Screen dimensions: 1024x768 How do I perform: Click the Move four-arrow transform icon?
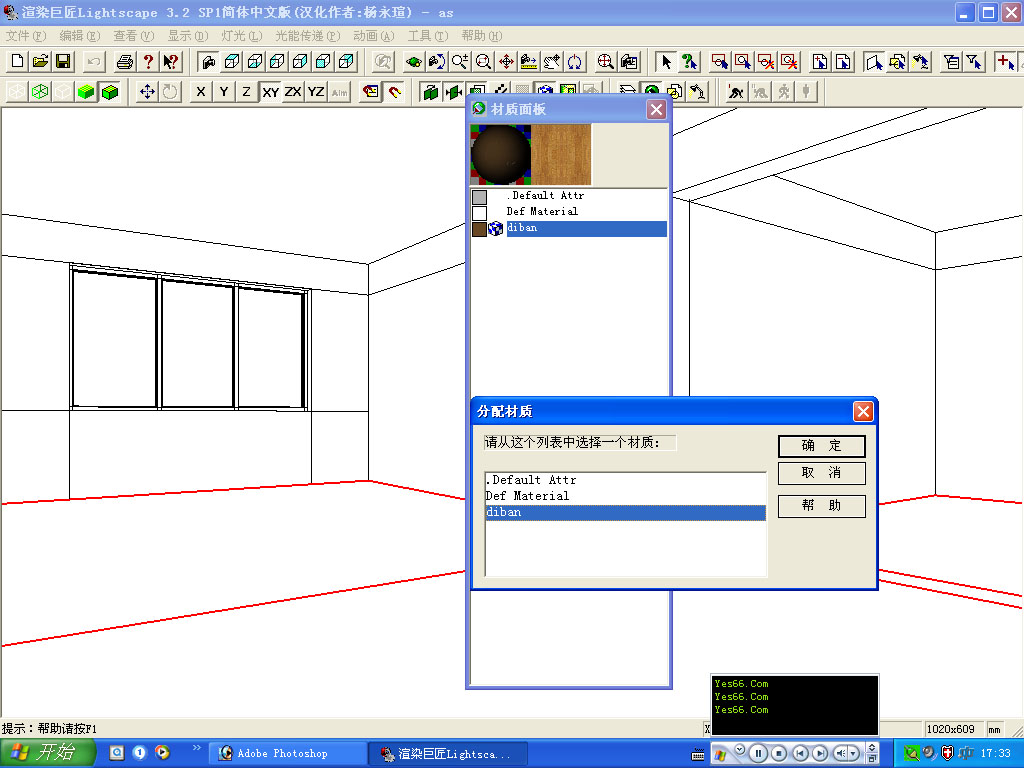148,92
